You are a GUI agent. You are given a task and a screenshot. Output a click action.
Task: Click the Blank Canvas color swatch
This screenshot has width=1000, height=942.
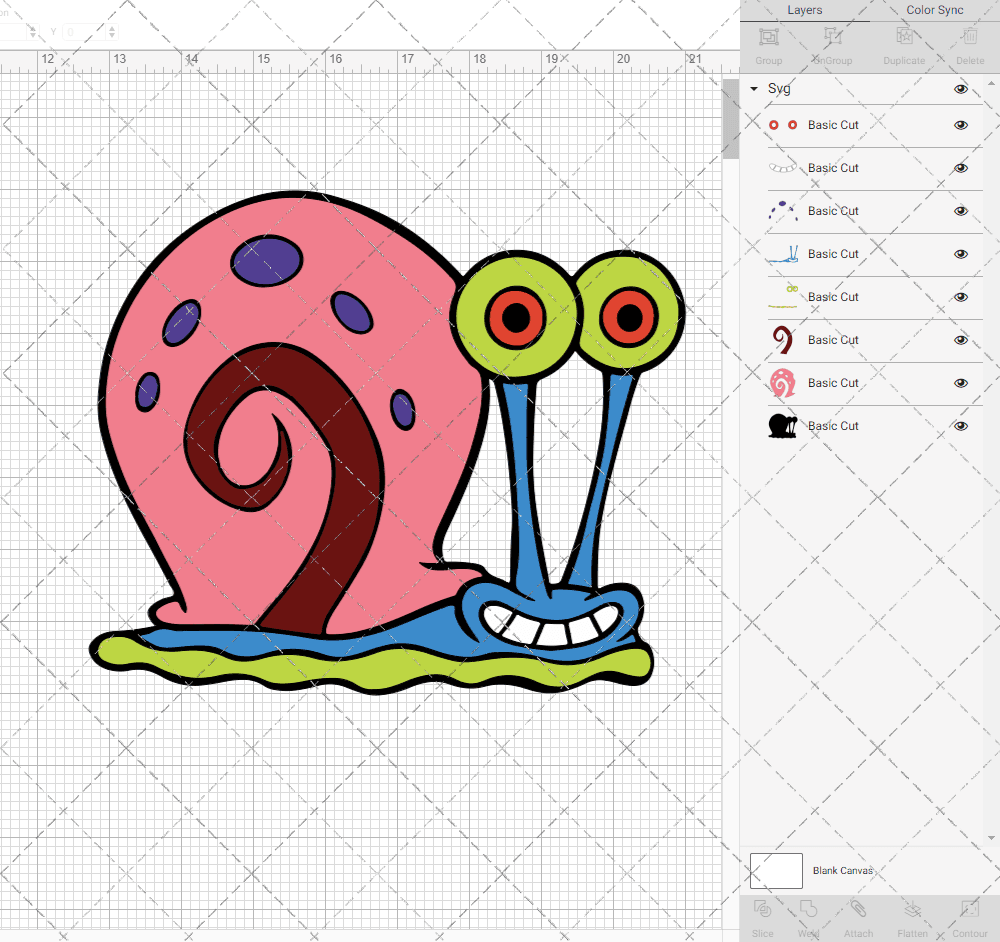click(776, 871)
